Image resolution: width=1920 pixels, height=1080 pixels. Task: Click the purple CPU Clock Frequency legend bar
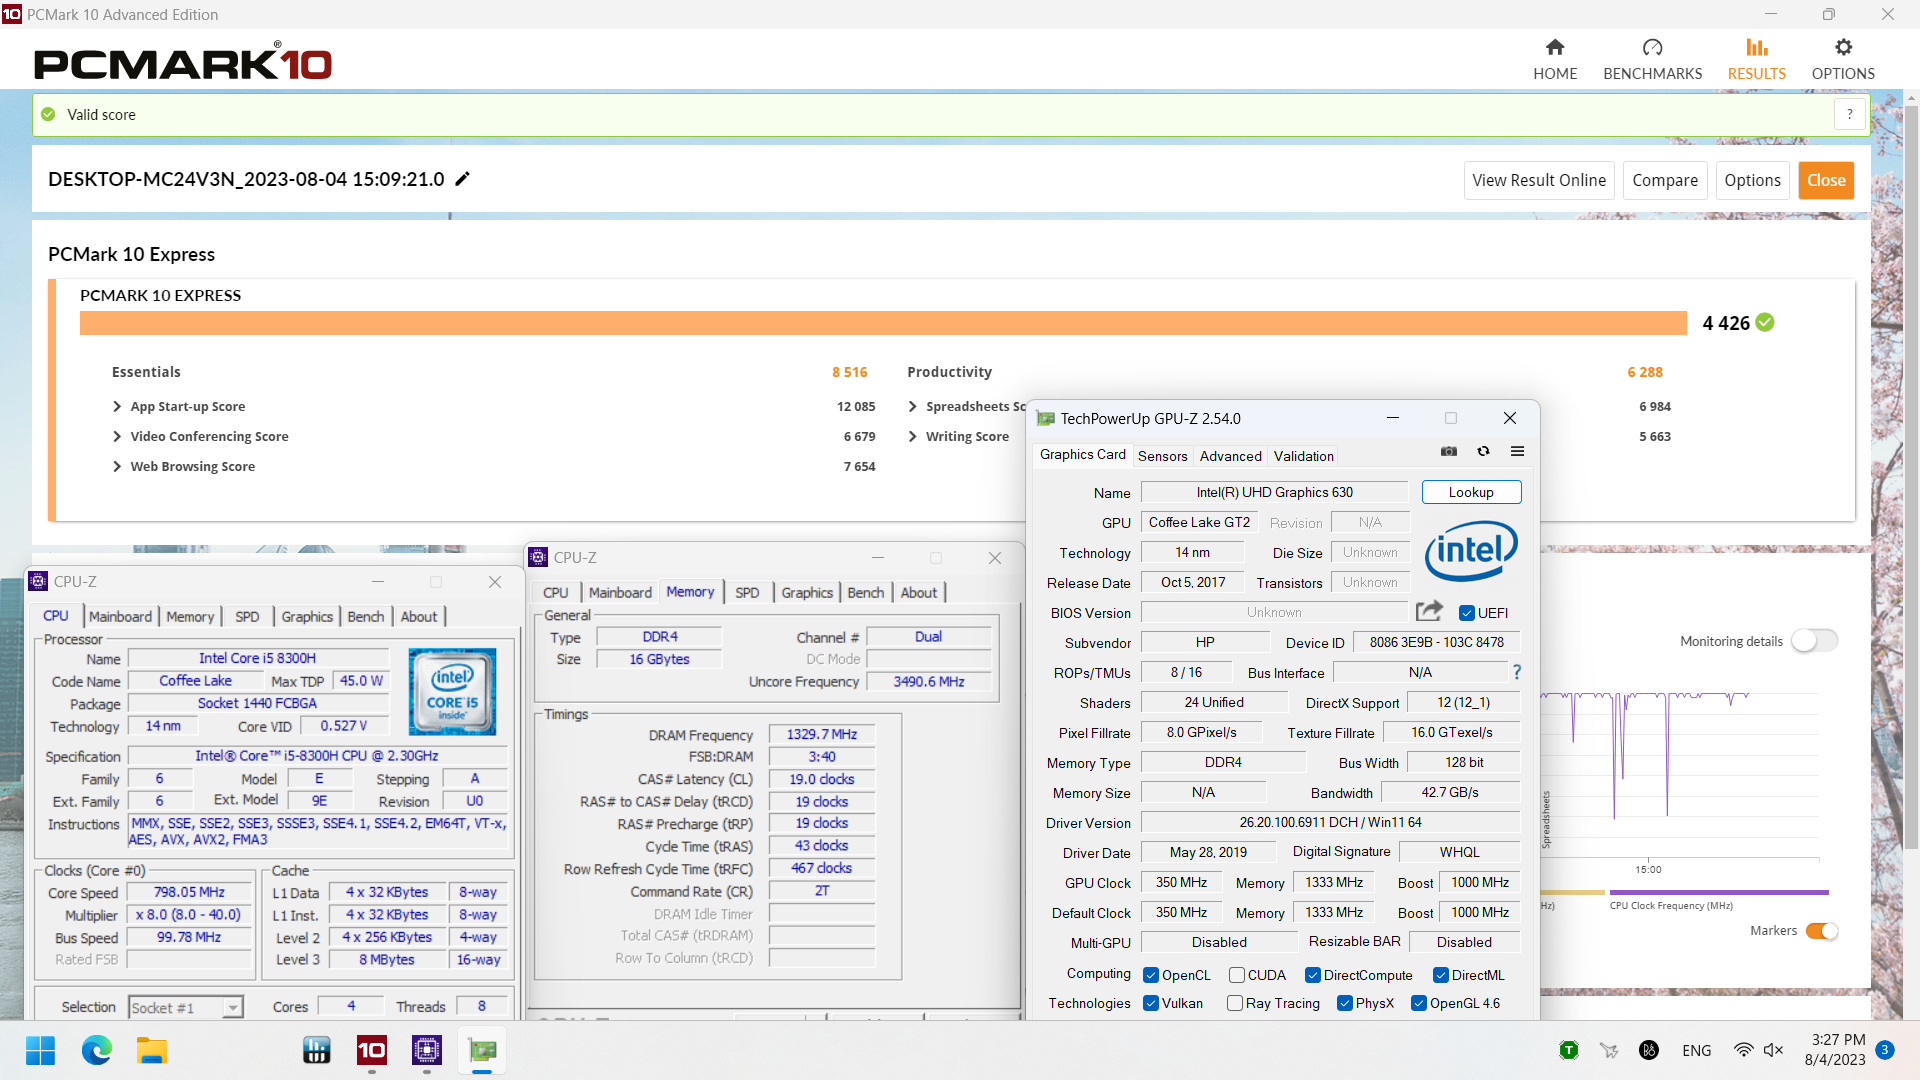(1719, 892)
